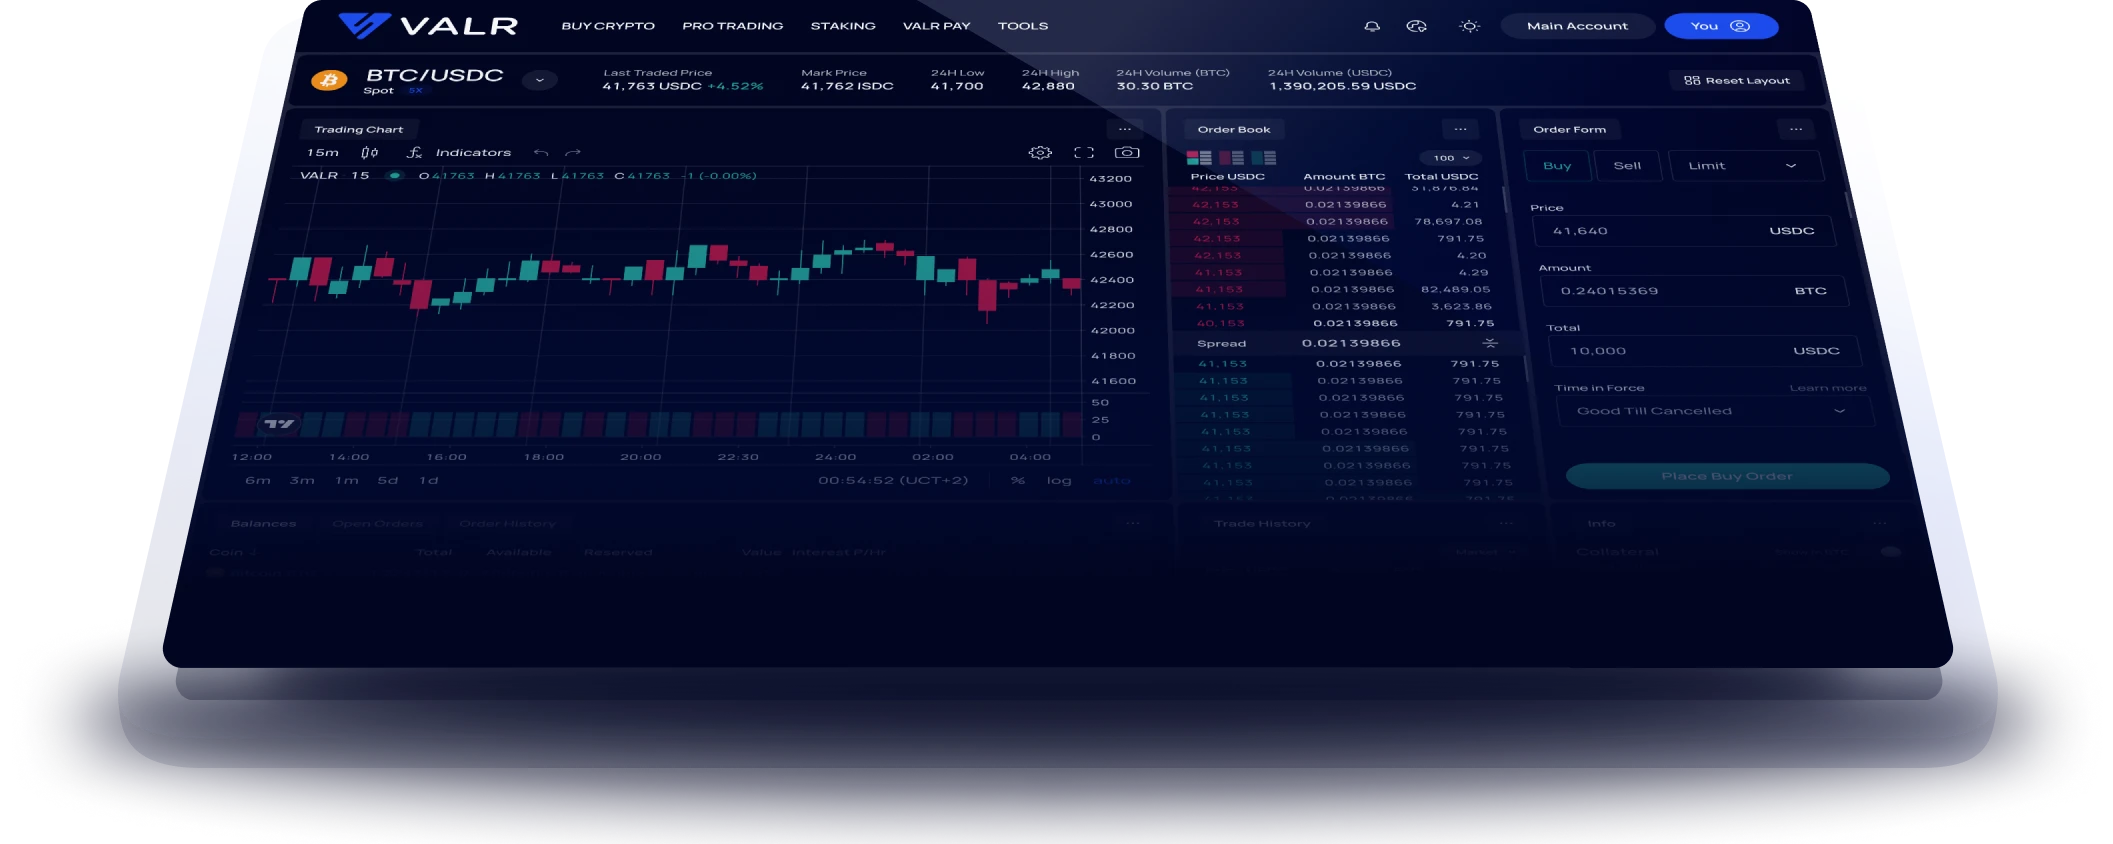Open the PRO TRADING menu
Viewport: 2113px width, 844px height.
pyautogui.click(x=732, y=26)
